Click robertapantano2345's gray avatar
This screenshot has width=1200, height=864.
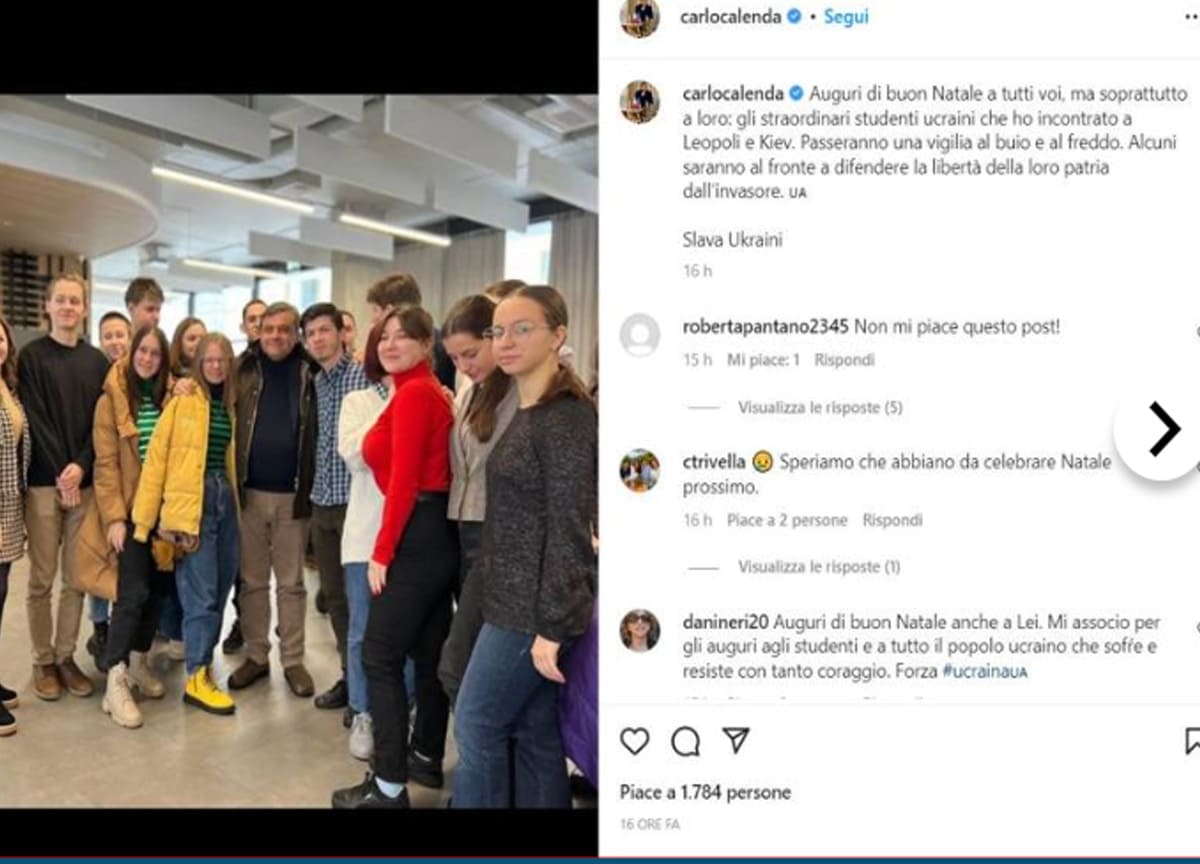pos(639,335)
